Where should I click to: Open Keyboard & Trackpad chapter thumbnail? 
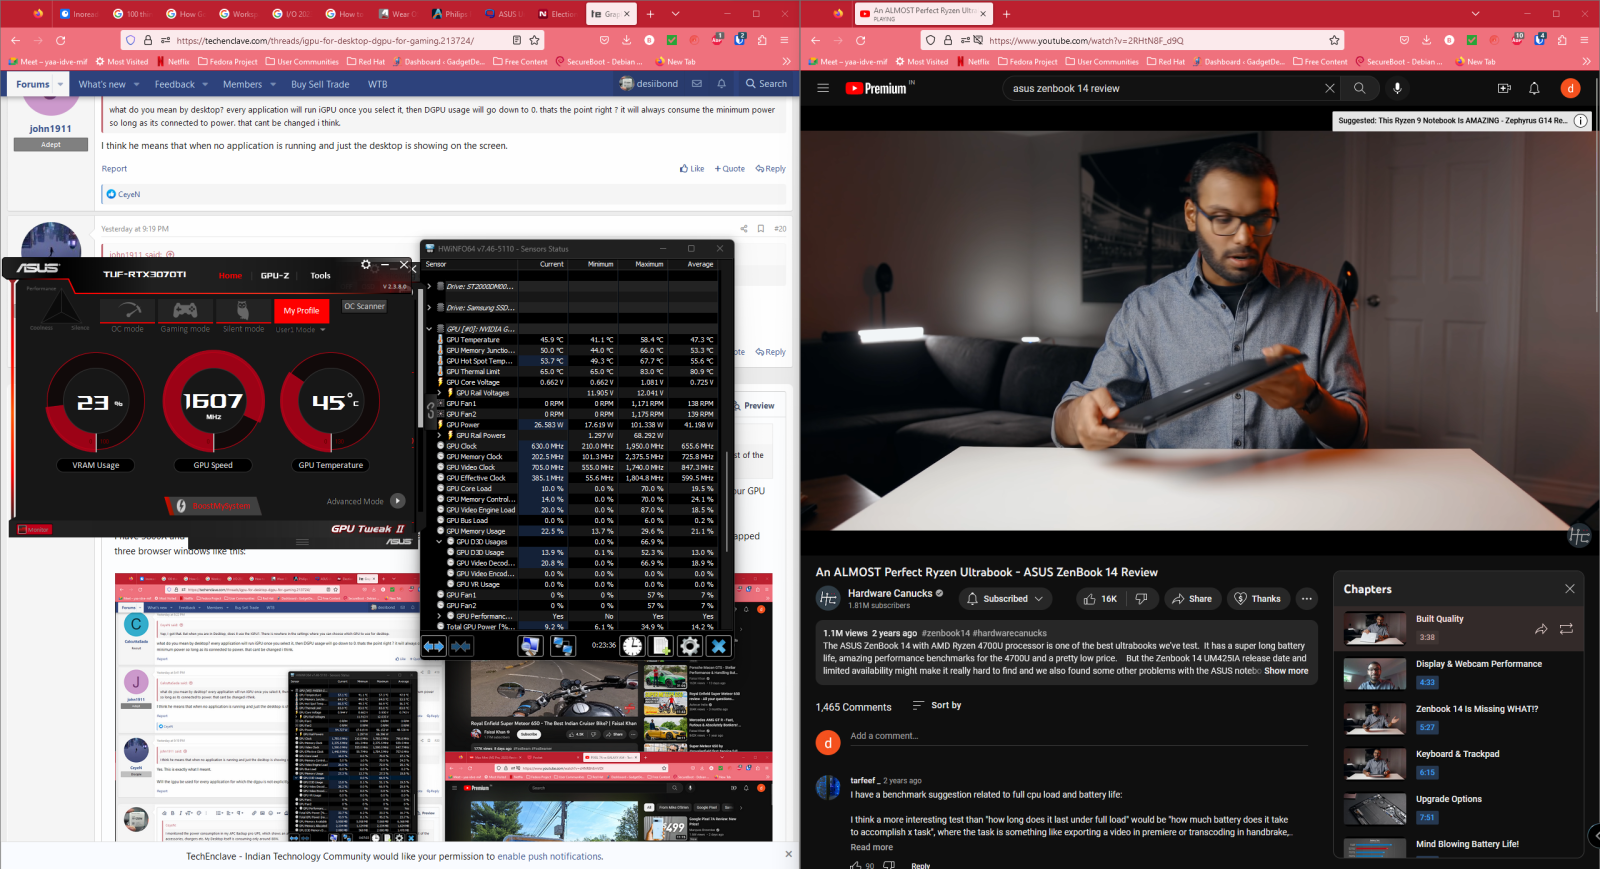(x=1375, y=762)
